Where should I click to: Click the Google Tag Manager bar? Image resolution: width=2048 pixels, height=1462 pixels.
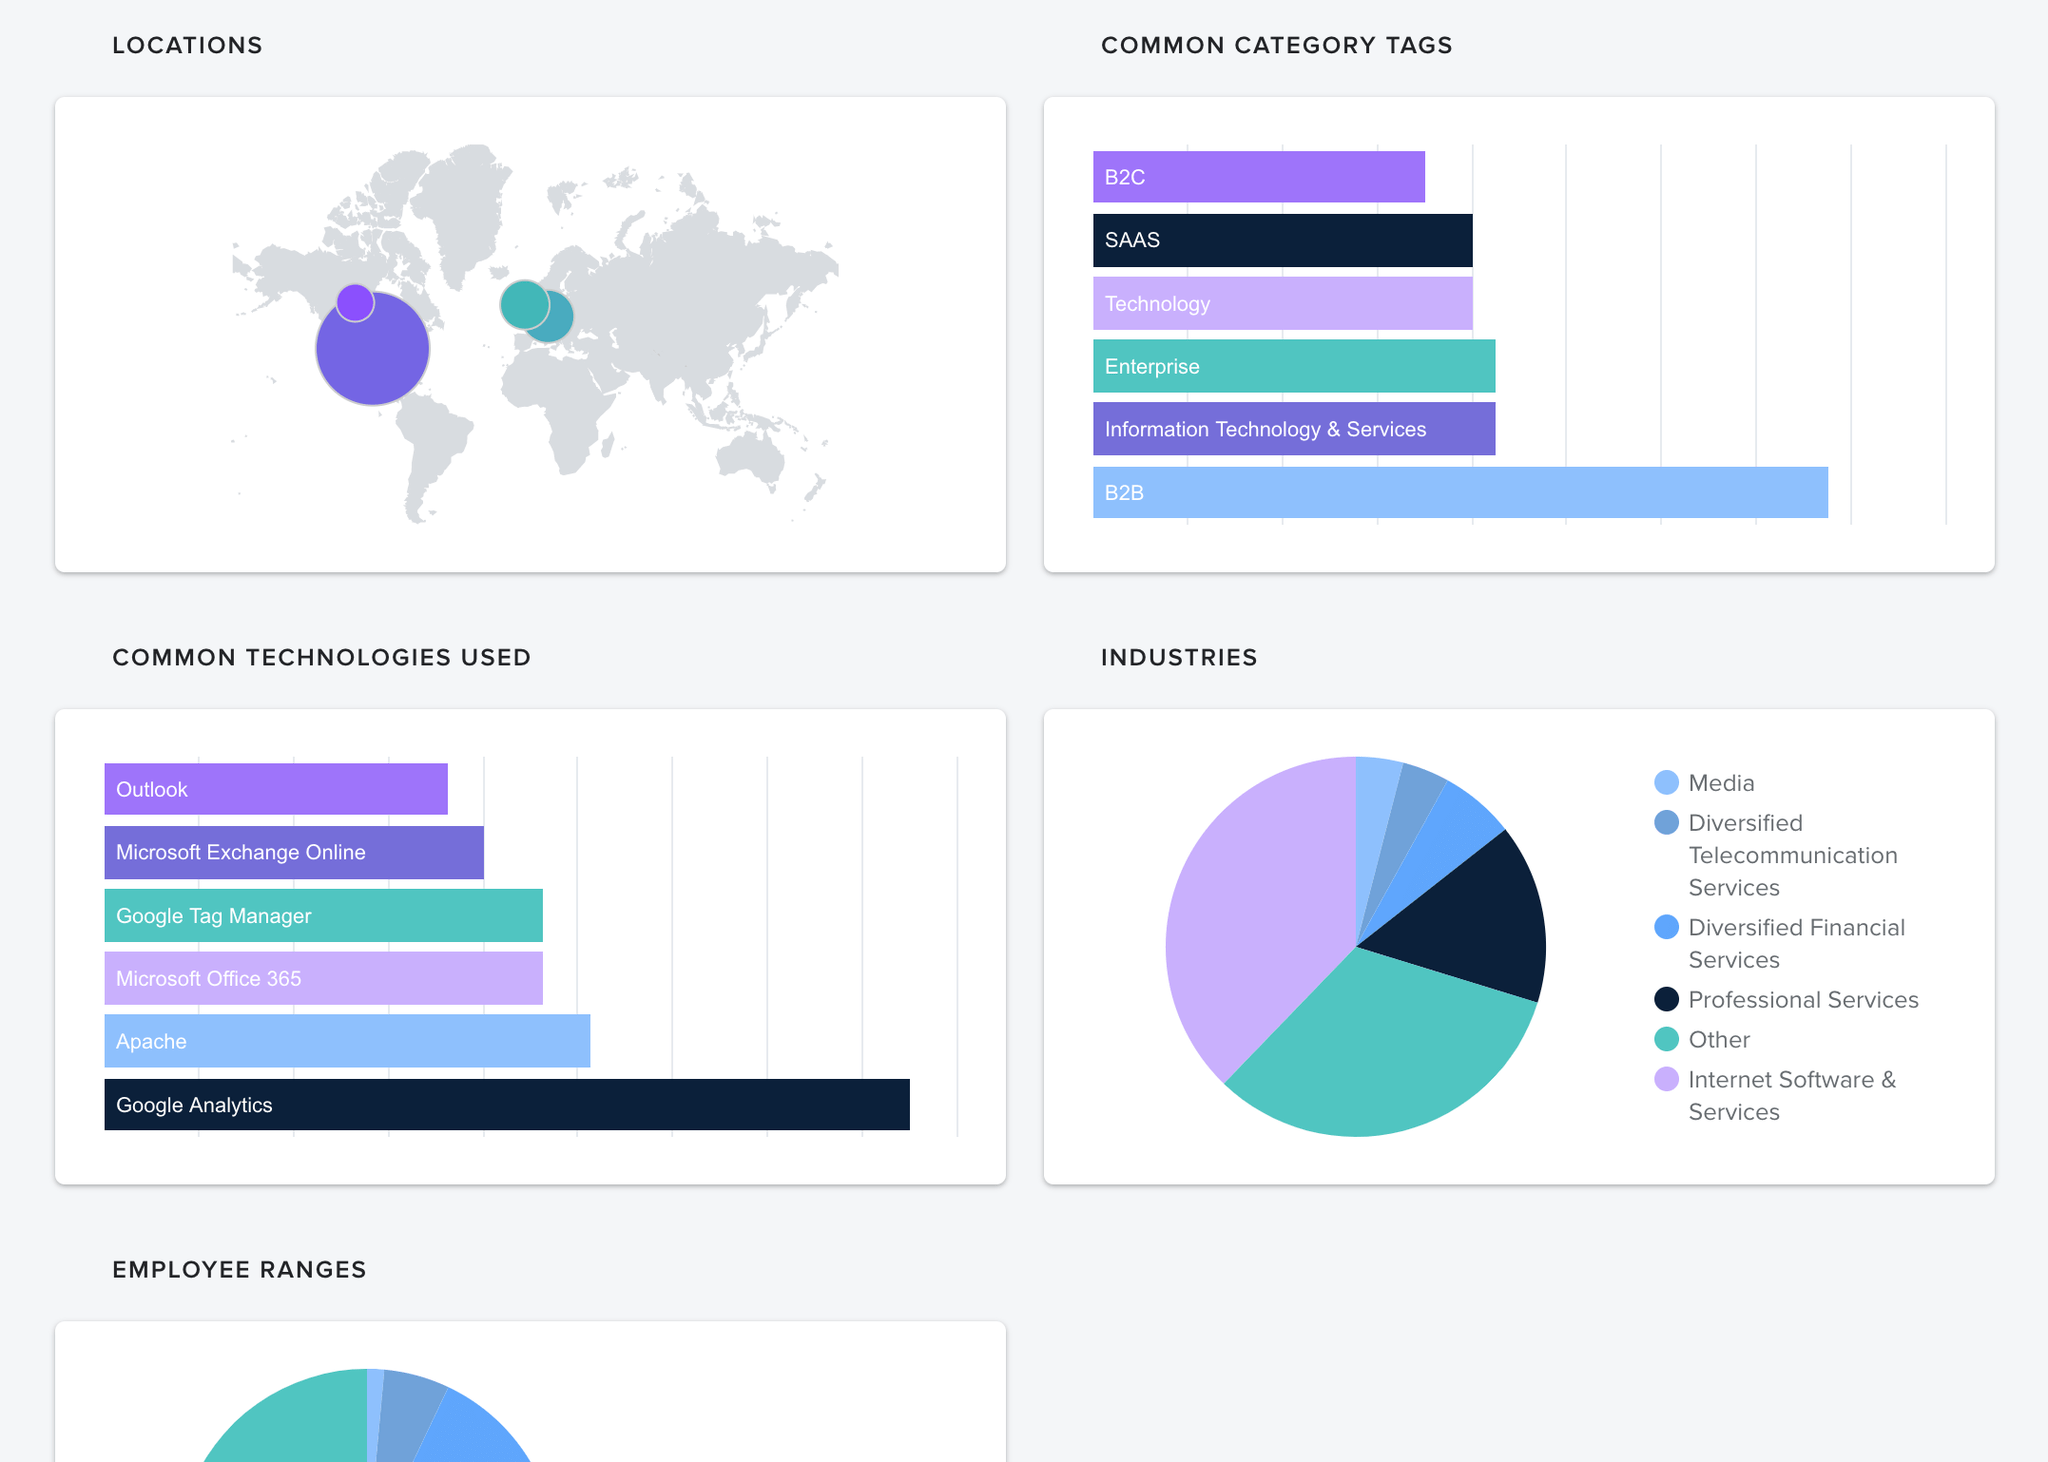(x=324, y=915)
